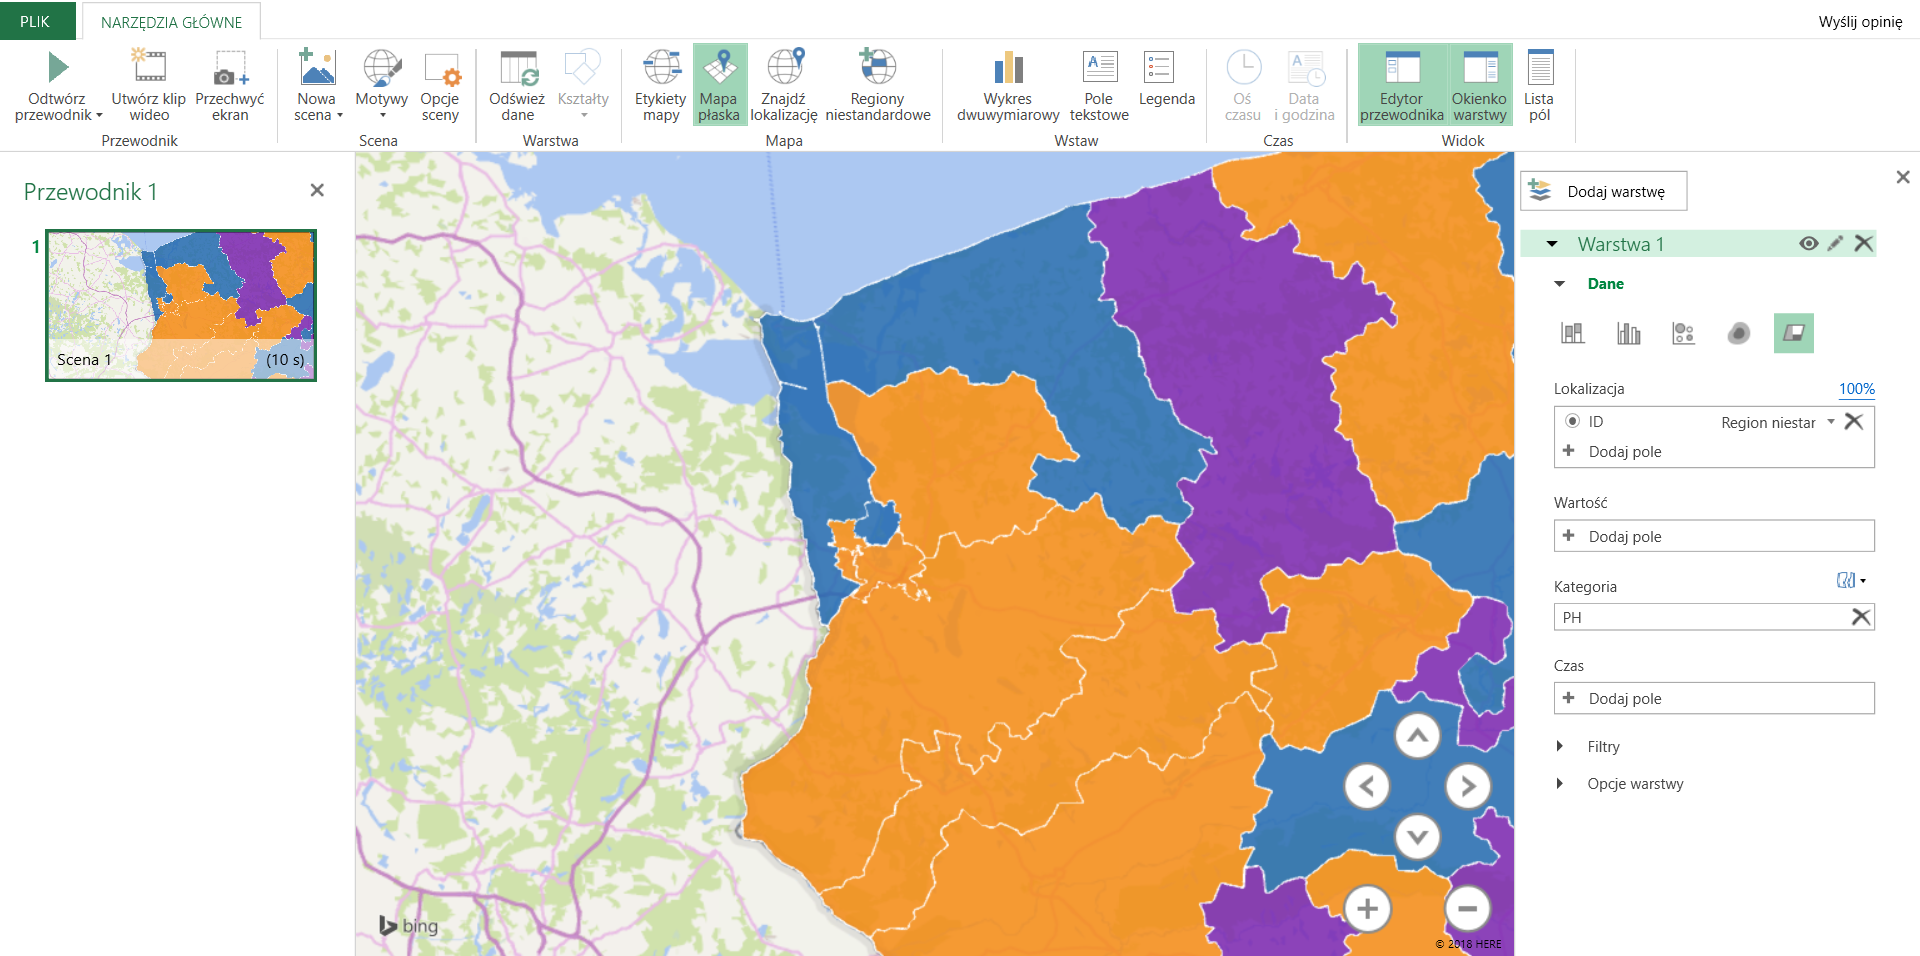Image resolution: width=1920 pixels, height=956 pixels.
Task: Switch to NARZĘDZIA GŁÓWNE tab
Action: coord(171,22)
